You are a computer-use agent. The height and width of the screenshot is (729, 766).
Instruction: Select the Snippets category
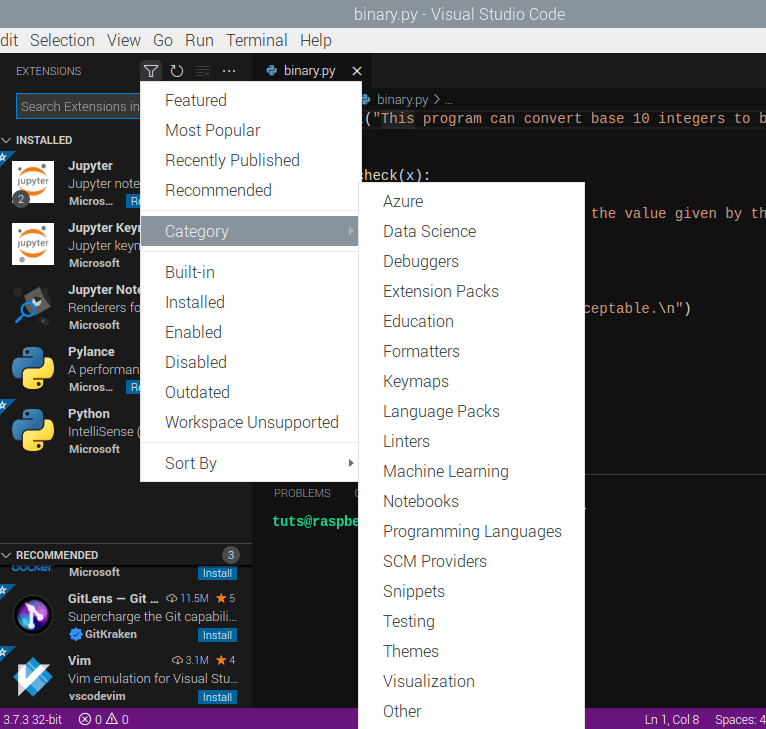pos(471,591)
